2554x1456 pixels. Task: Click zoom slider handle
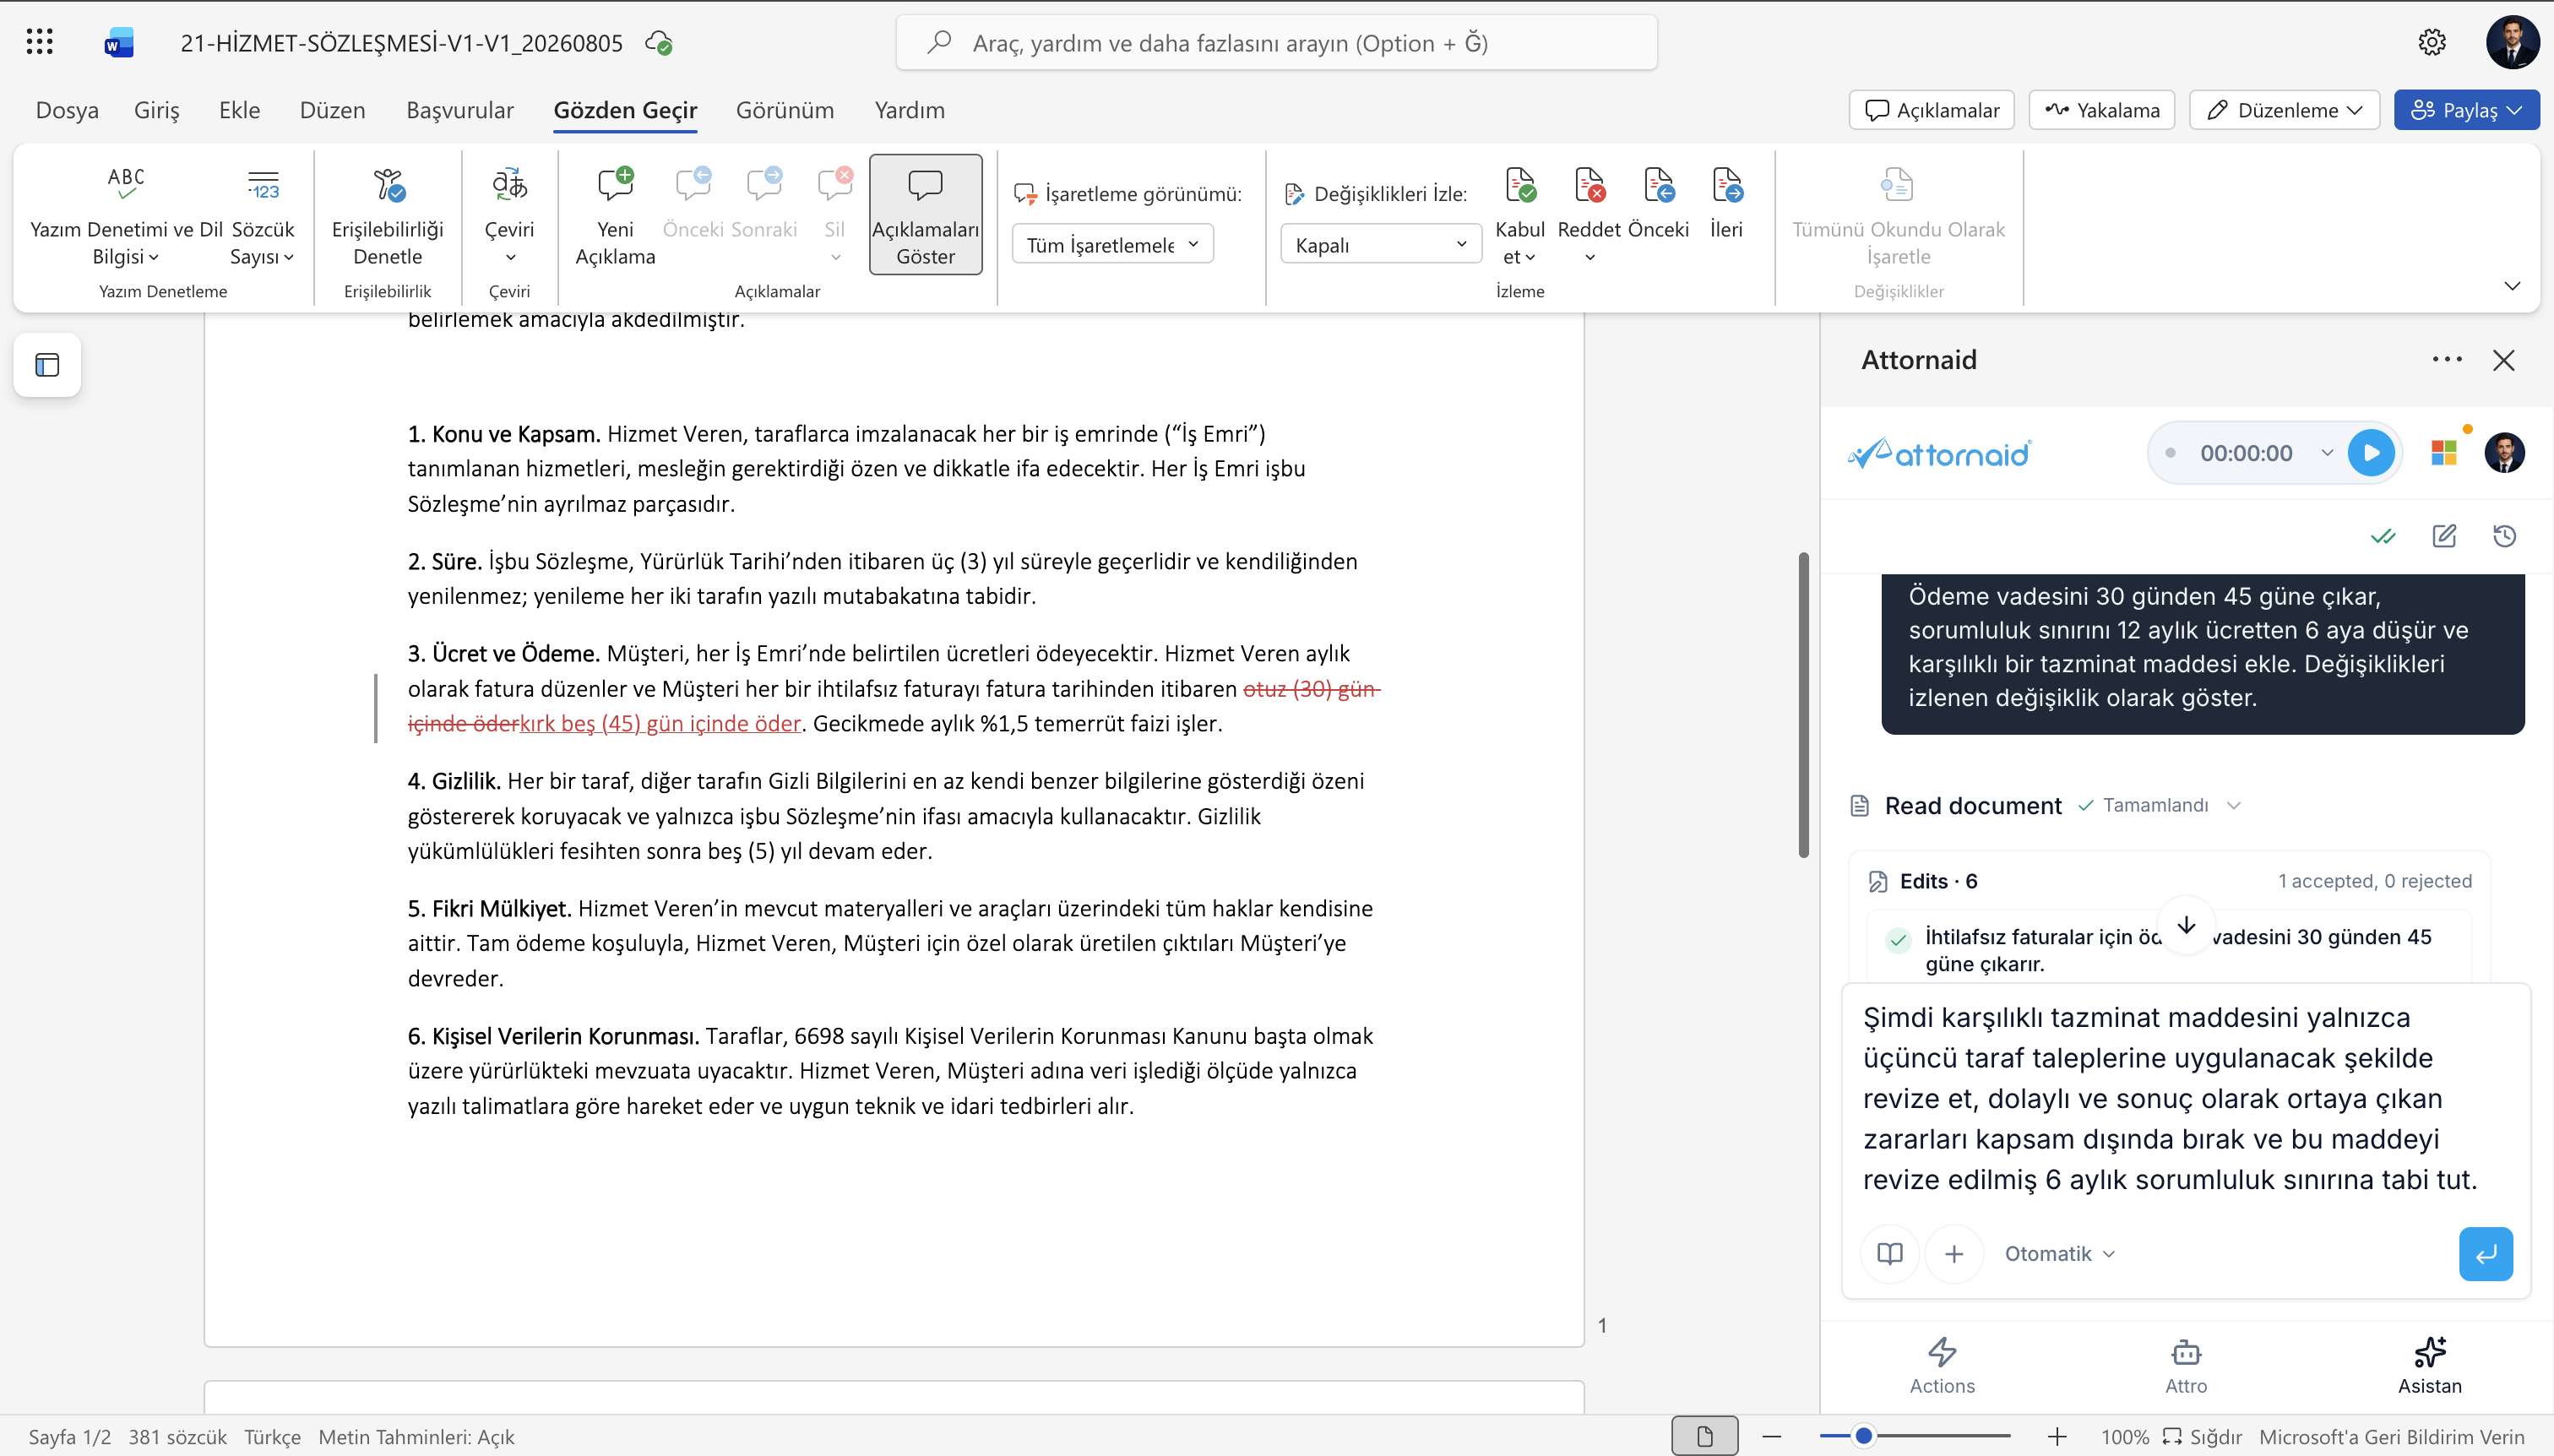coord(1863,1437)
